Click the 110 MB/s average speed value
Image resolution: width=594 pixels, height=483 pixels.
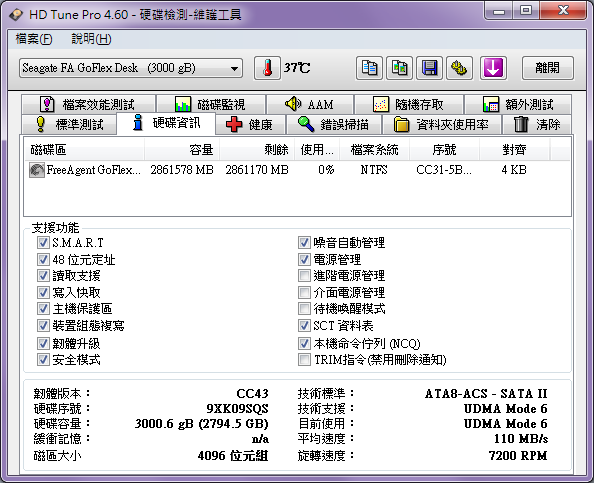(x=521, y=439)
